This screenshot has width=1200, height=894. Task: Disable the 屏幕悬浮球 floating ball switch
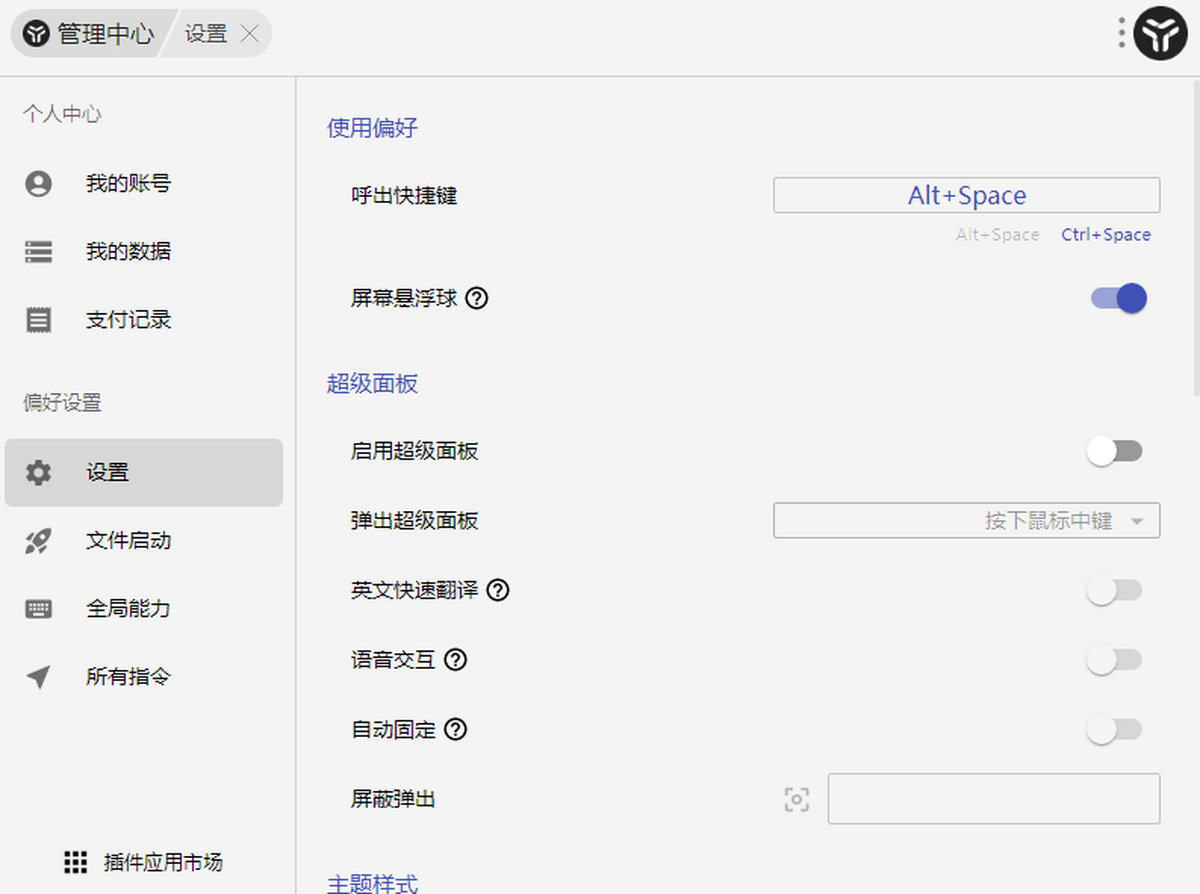click(1117, 298)
